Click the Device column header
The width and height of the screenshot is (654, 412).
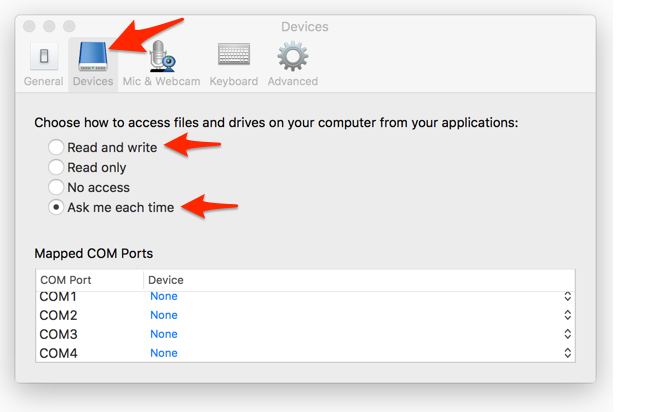[166, 280]
